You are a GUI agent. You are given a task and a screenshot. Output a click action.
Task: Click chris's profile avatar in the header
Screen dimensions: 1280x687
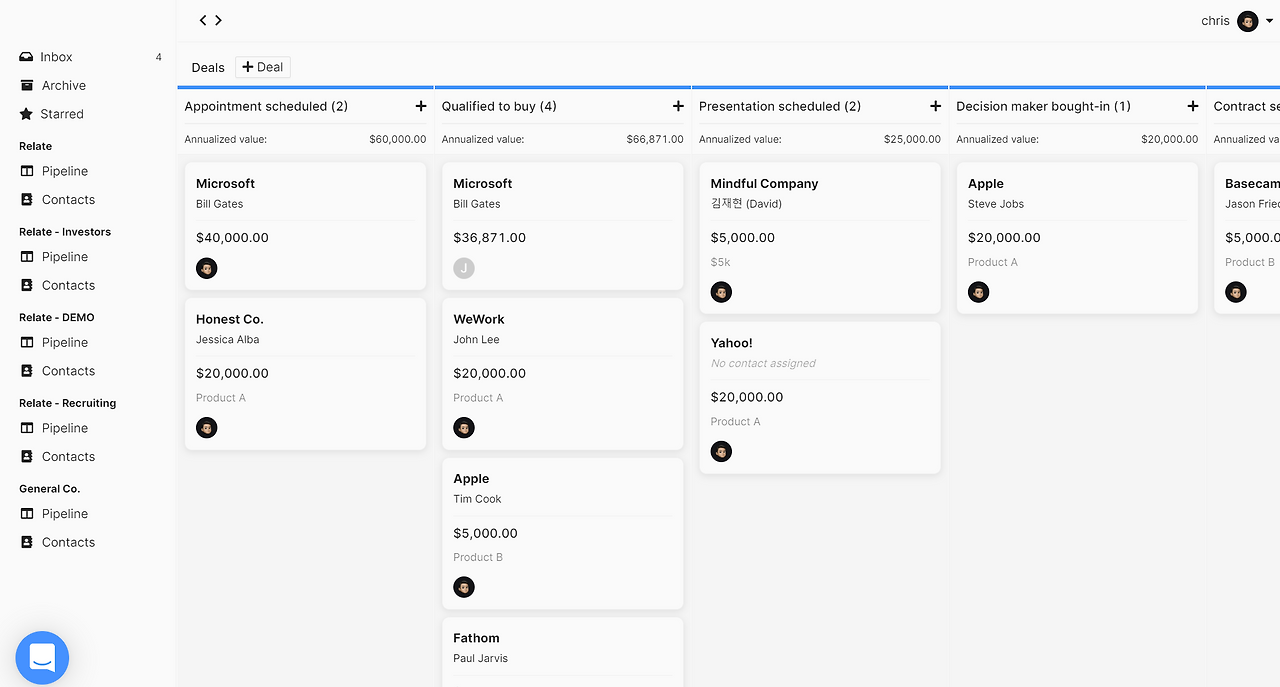[1247, 21]
